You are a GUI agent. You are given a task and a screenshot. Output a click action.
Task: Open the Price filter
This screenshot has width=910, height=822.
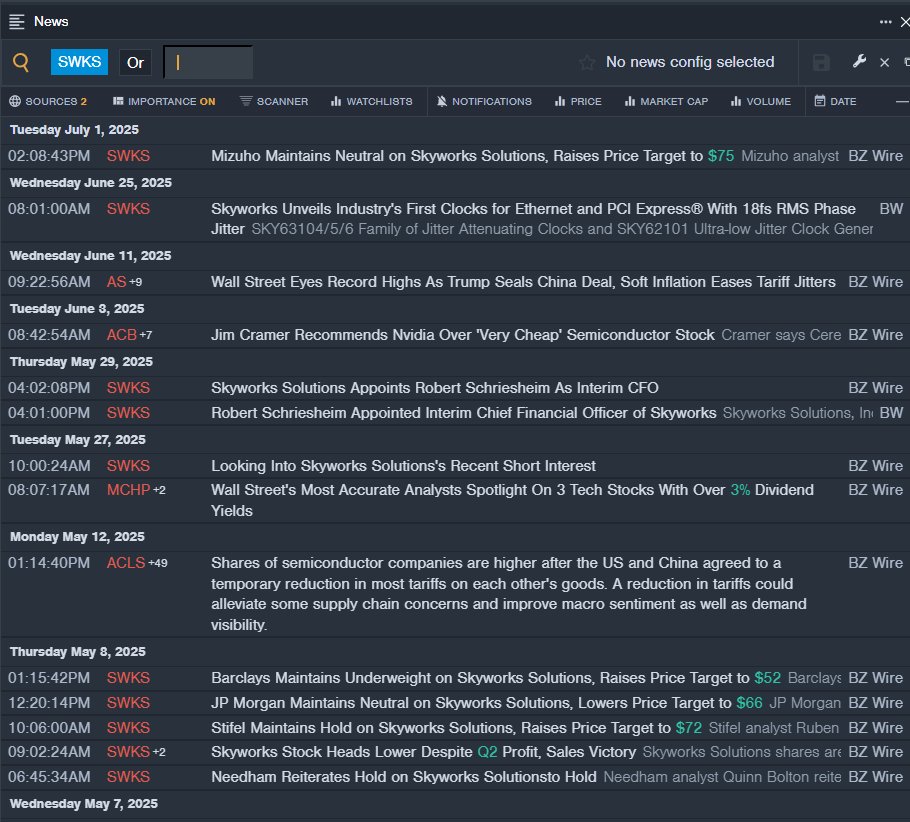tap(578, 101)
